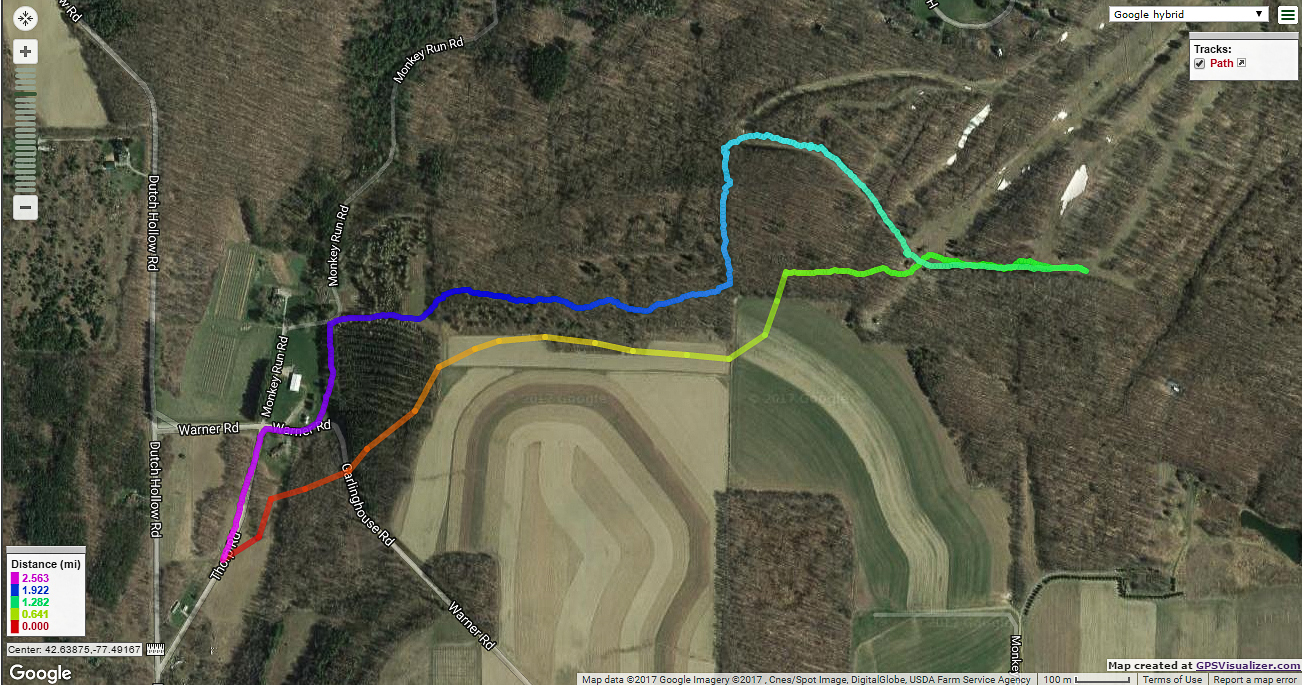
Task: Click the 100 m map scale indicator
Action: (1086, 679)
